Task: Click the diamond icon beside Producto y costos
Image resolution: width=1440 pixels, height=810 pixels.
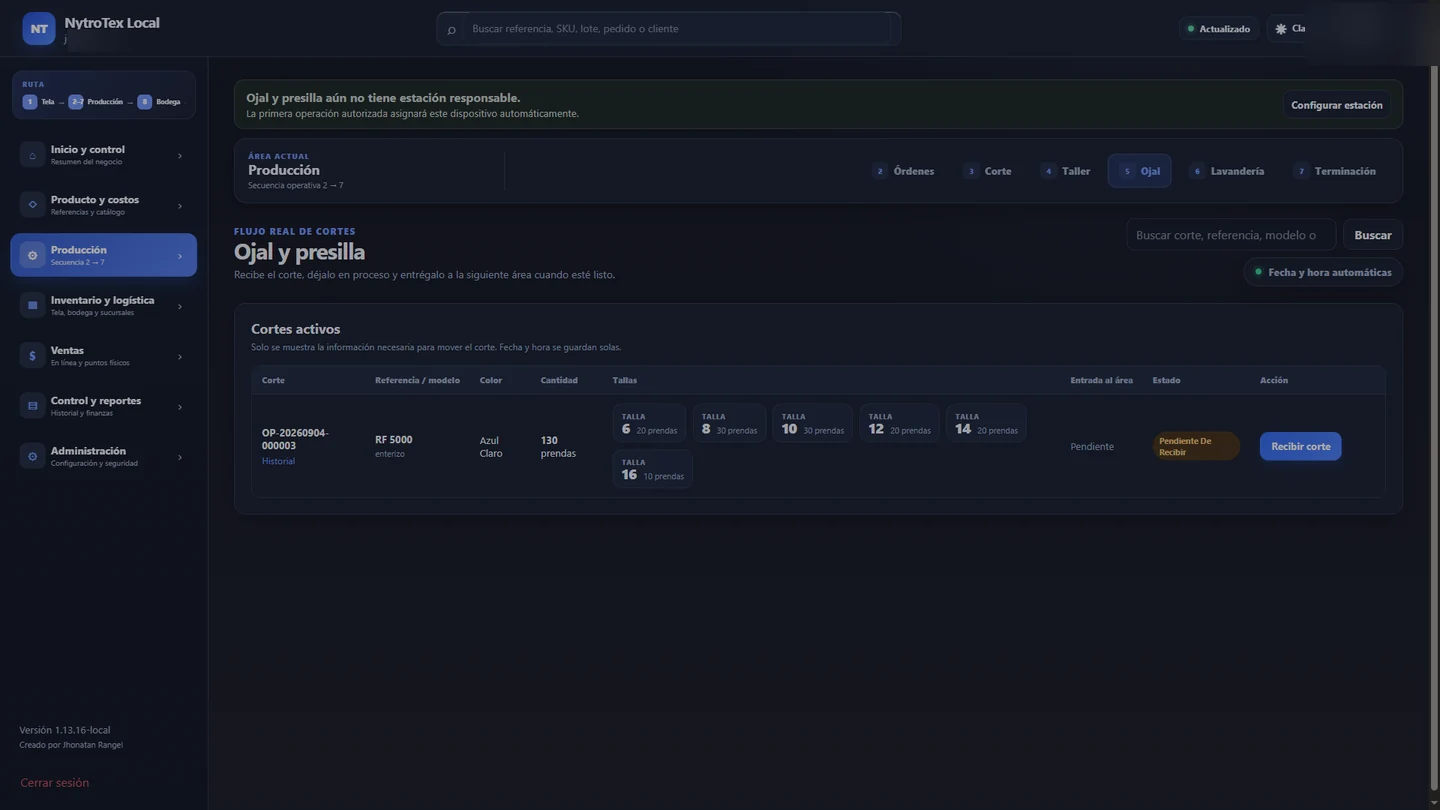Action: pyautogui.click(x=32, y=205)
